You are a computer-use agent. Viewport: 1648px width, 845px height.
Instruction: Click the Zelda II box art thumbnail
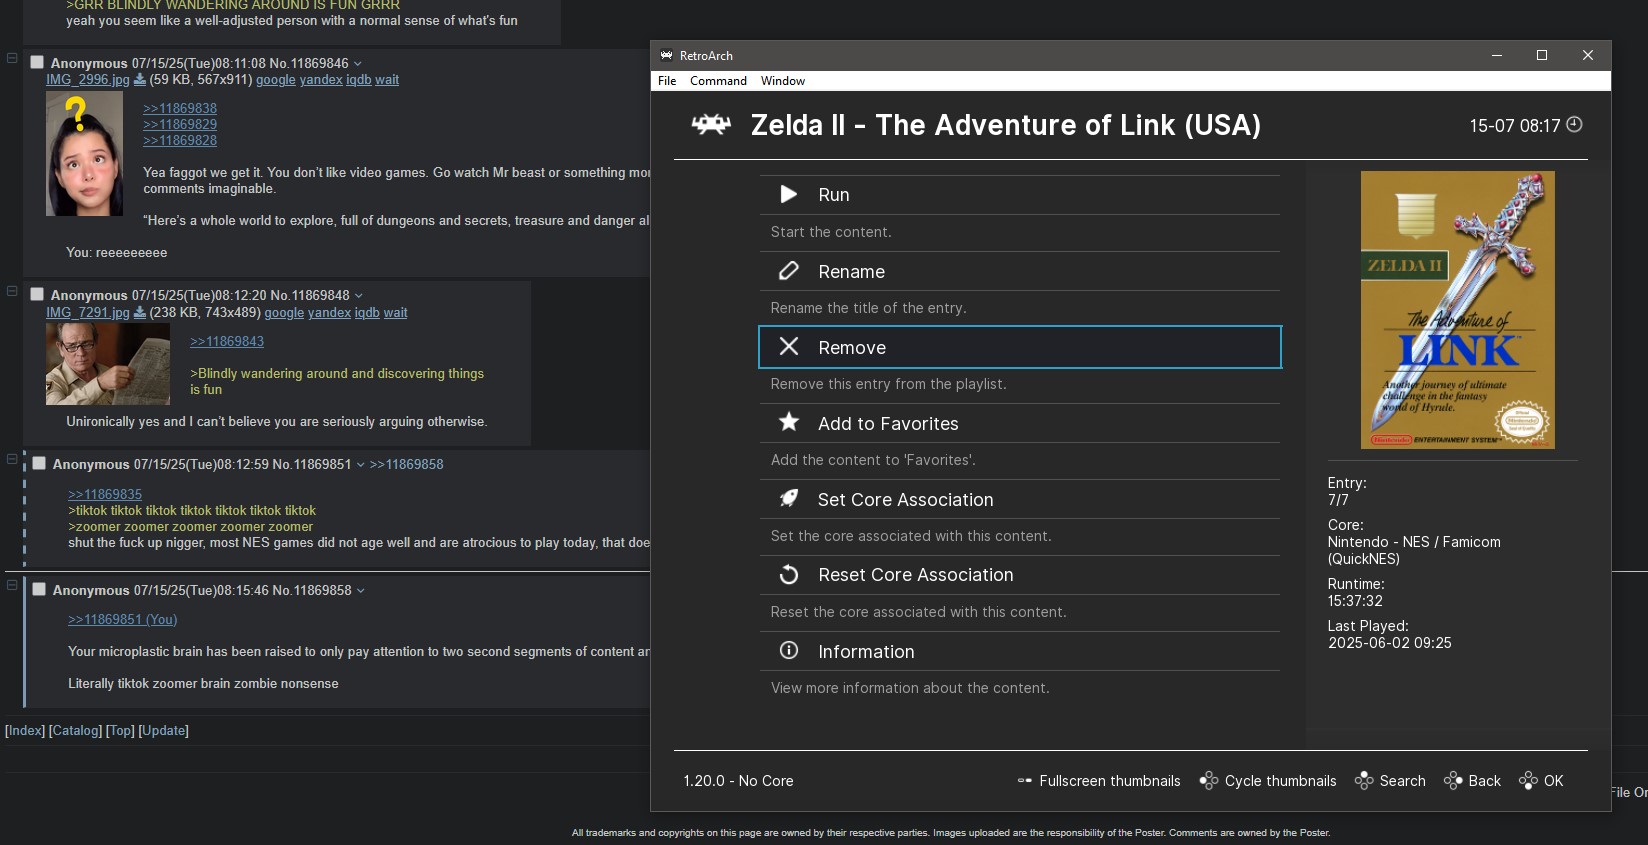(1457, 310)
